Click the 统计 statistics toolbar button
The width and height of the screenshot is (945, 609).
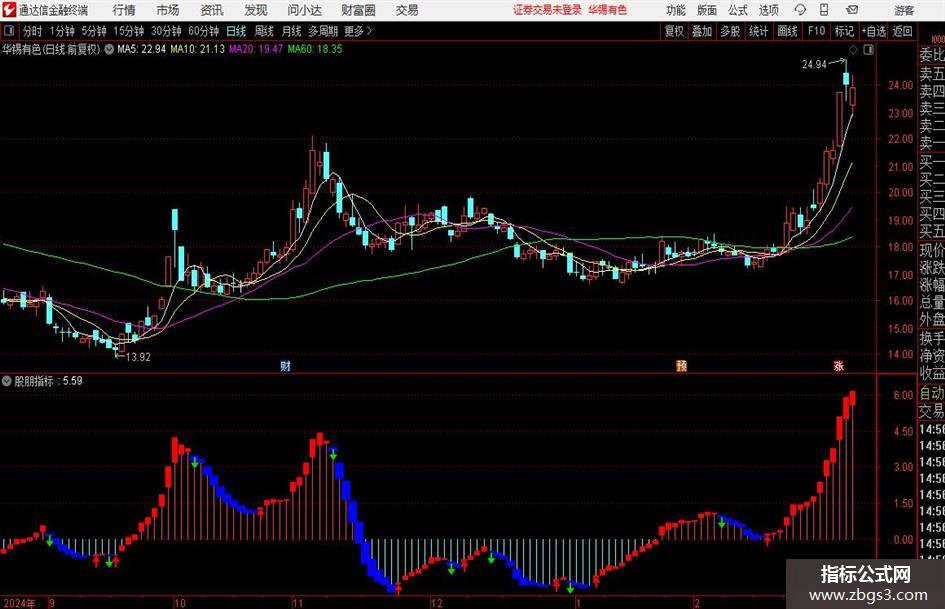click(x=758, y=31)
